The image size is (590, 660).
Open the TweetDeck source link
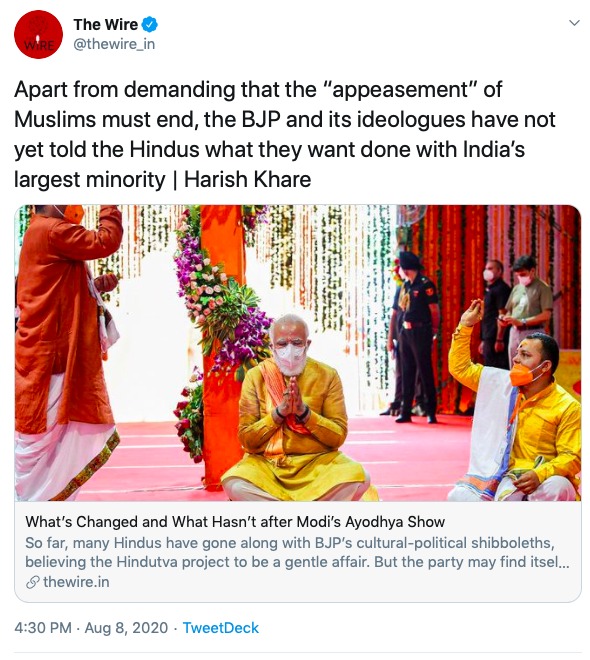pos(221,628)
